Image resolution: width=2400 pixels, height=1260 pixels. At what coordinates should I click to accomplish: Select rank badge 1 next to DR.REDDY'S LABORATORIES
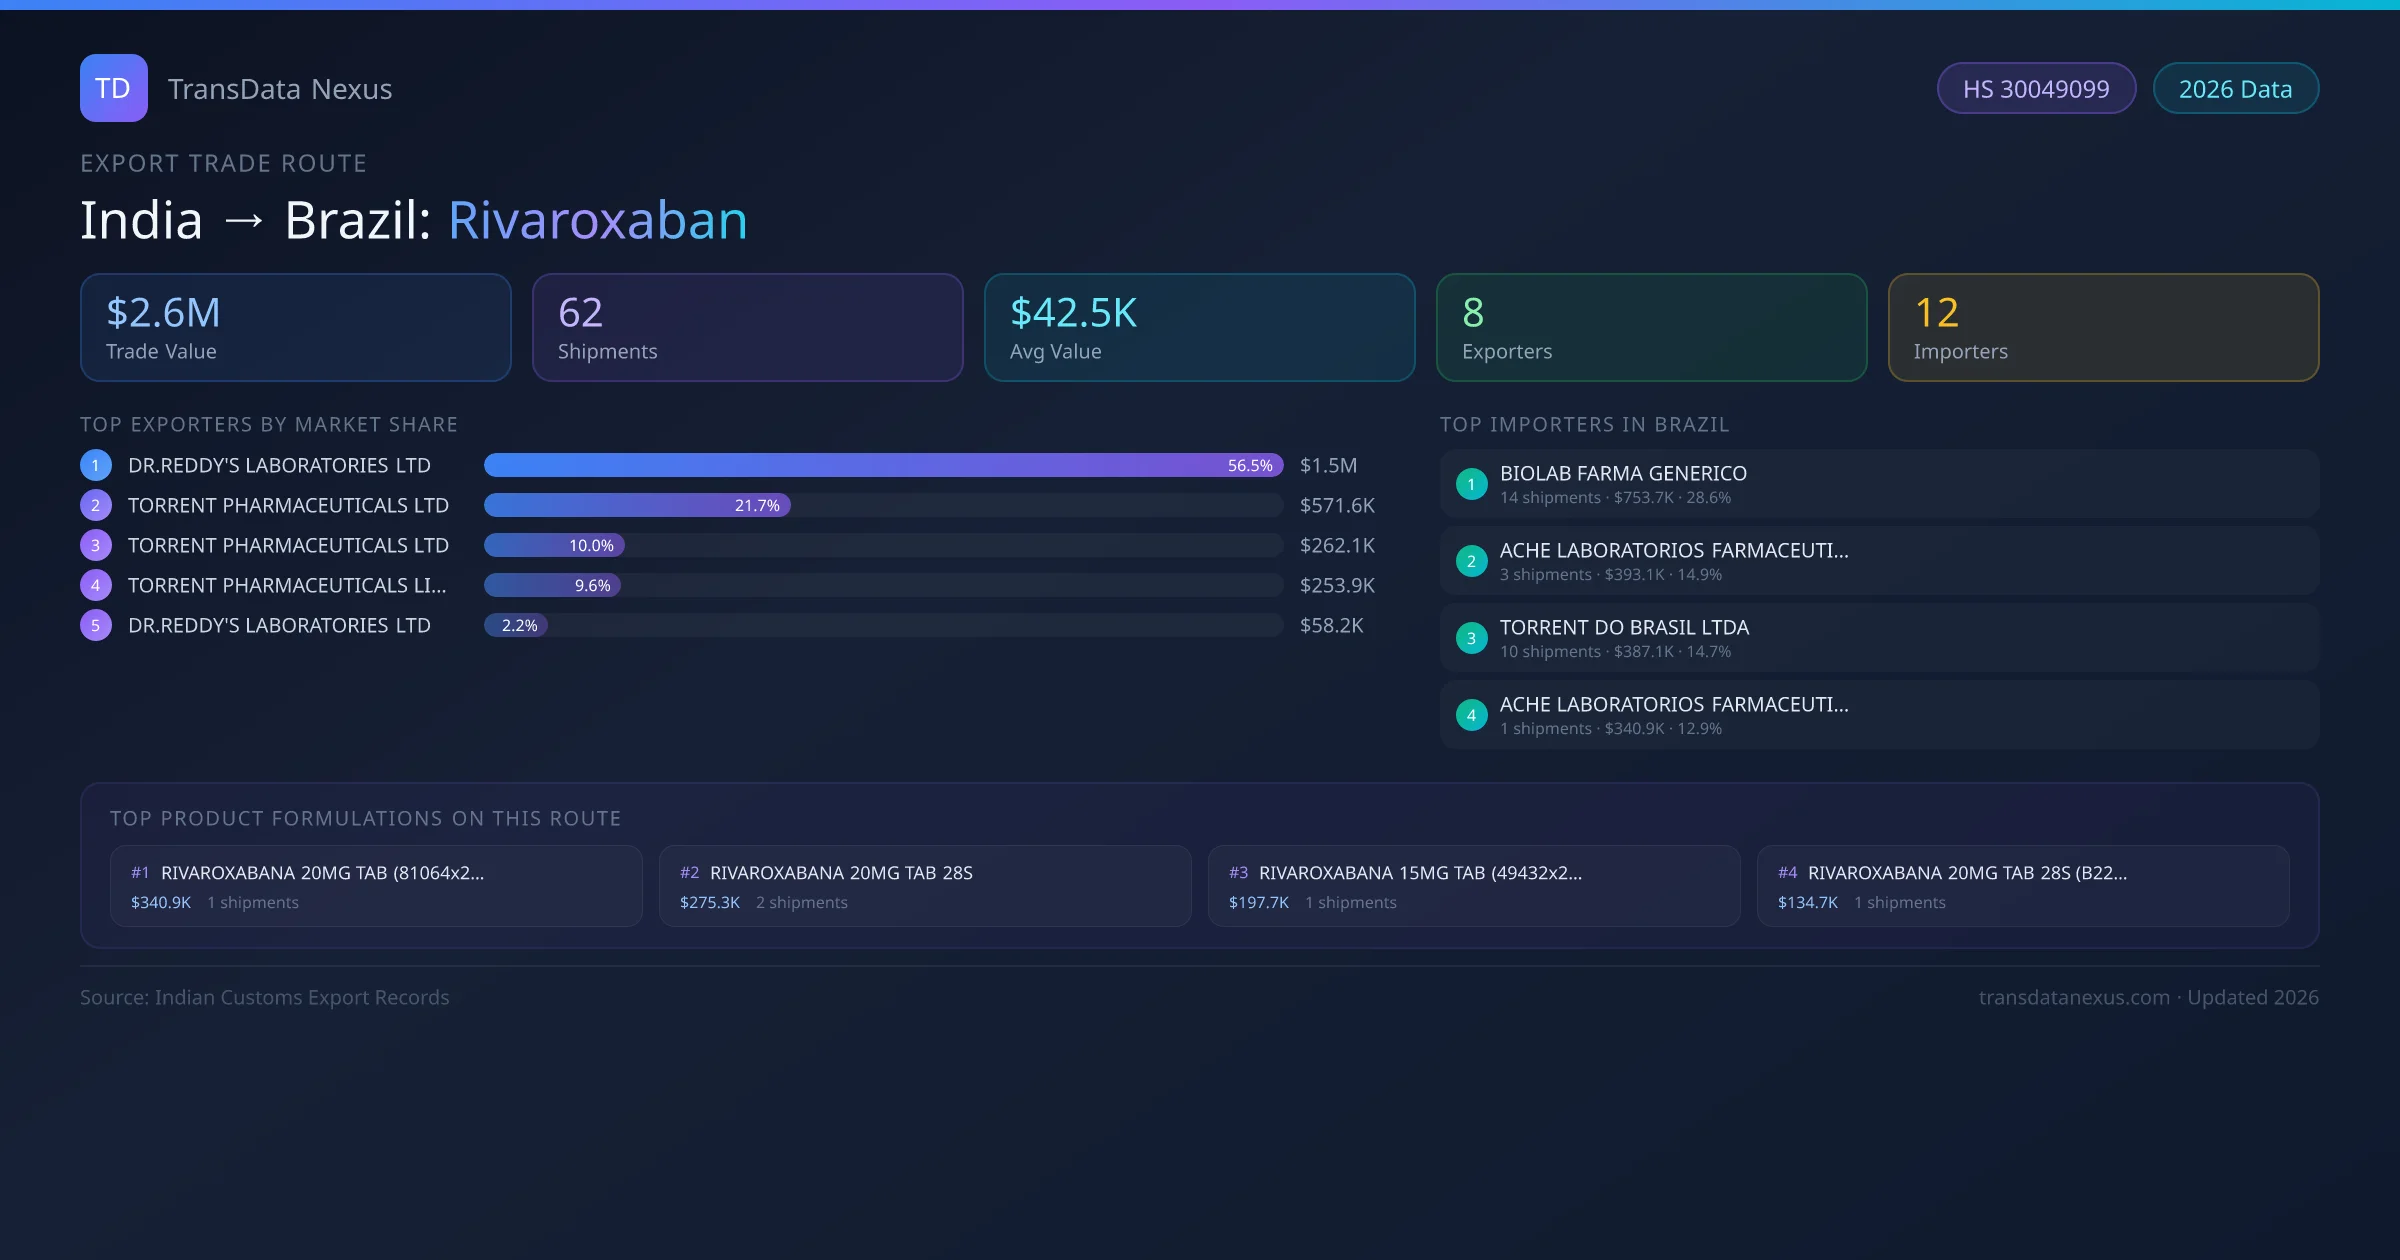pyautogui.click(x=95, y=465)
